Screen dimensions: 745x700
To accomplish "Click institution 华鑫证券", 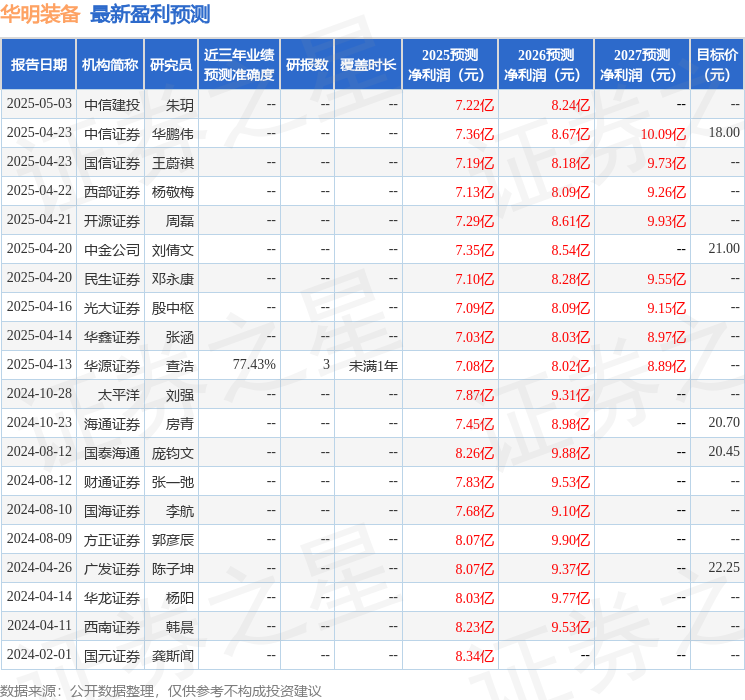I will [x=112, y=337].
